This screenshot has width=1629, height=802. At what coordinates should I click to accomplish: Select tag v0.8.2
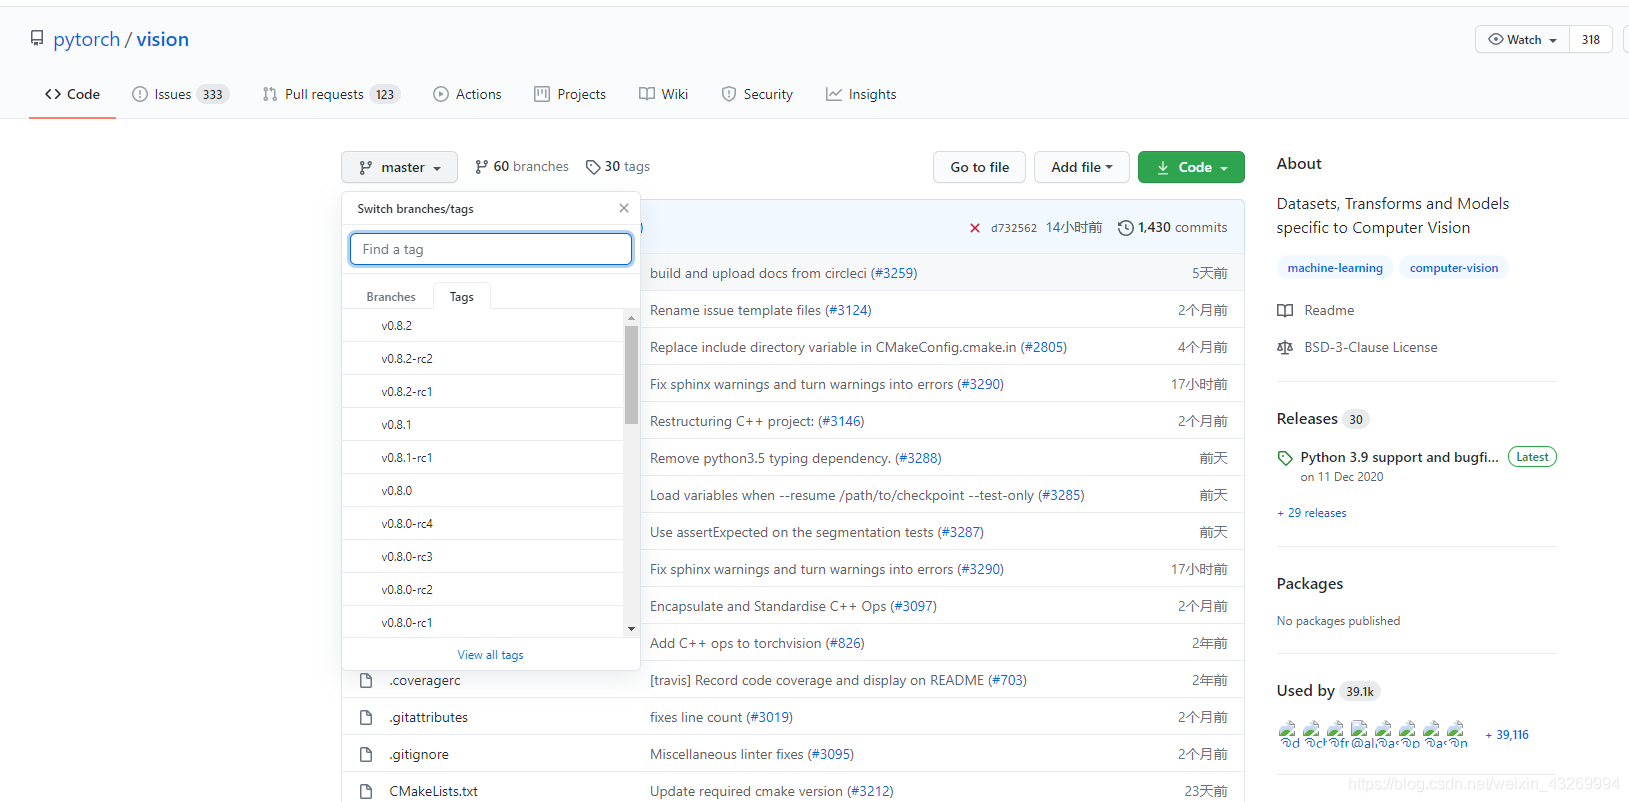point(483,326)
